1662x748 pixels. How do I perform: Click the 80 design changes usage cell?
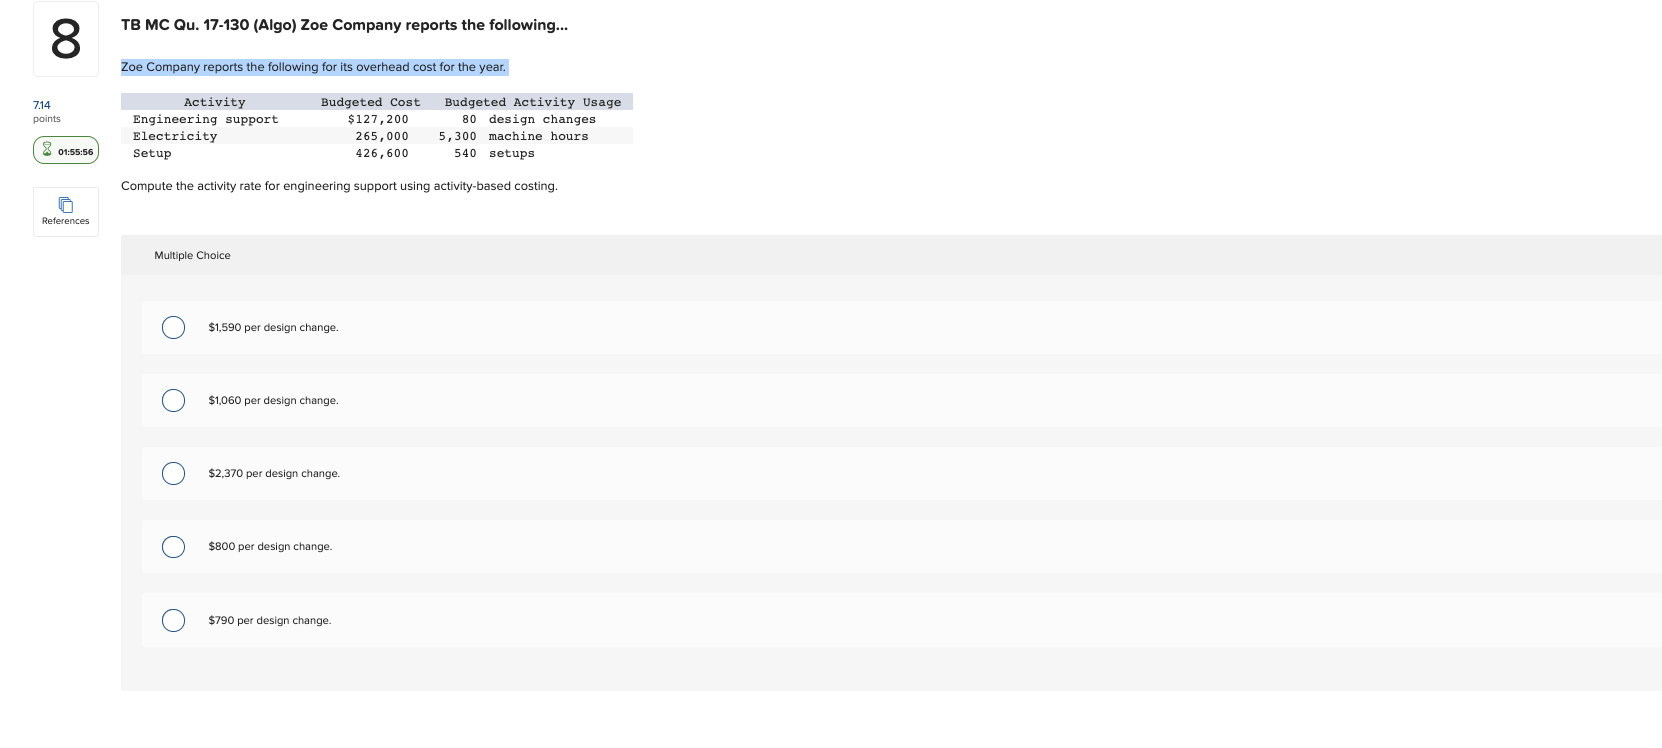point(529,119)
